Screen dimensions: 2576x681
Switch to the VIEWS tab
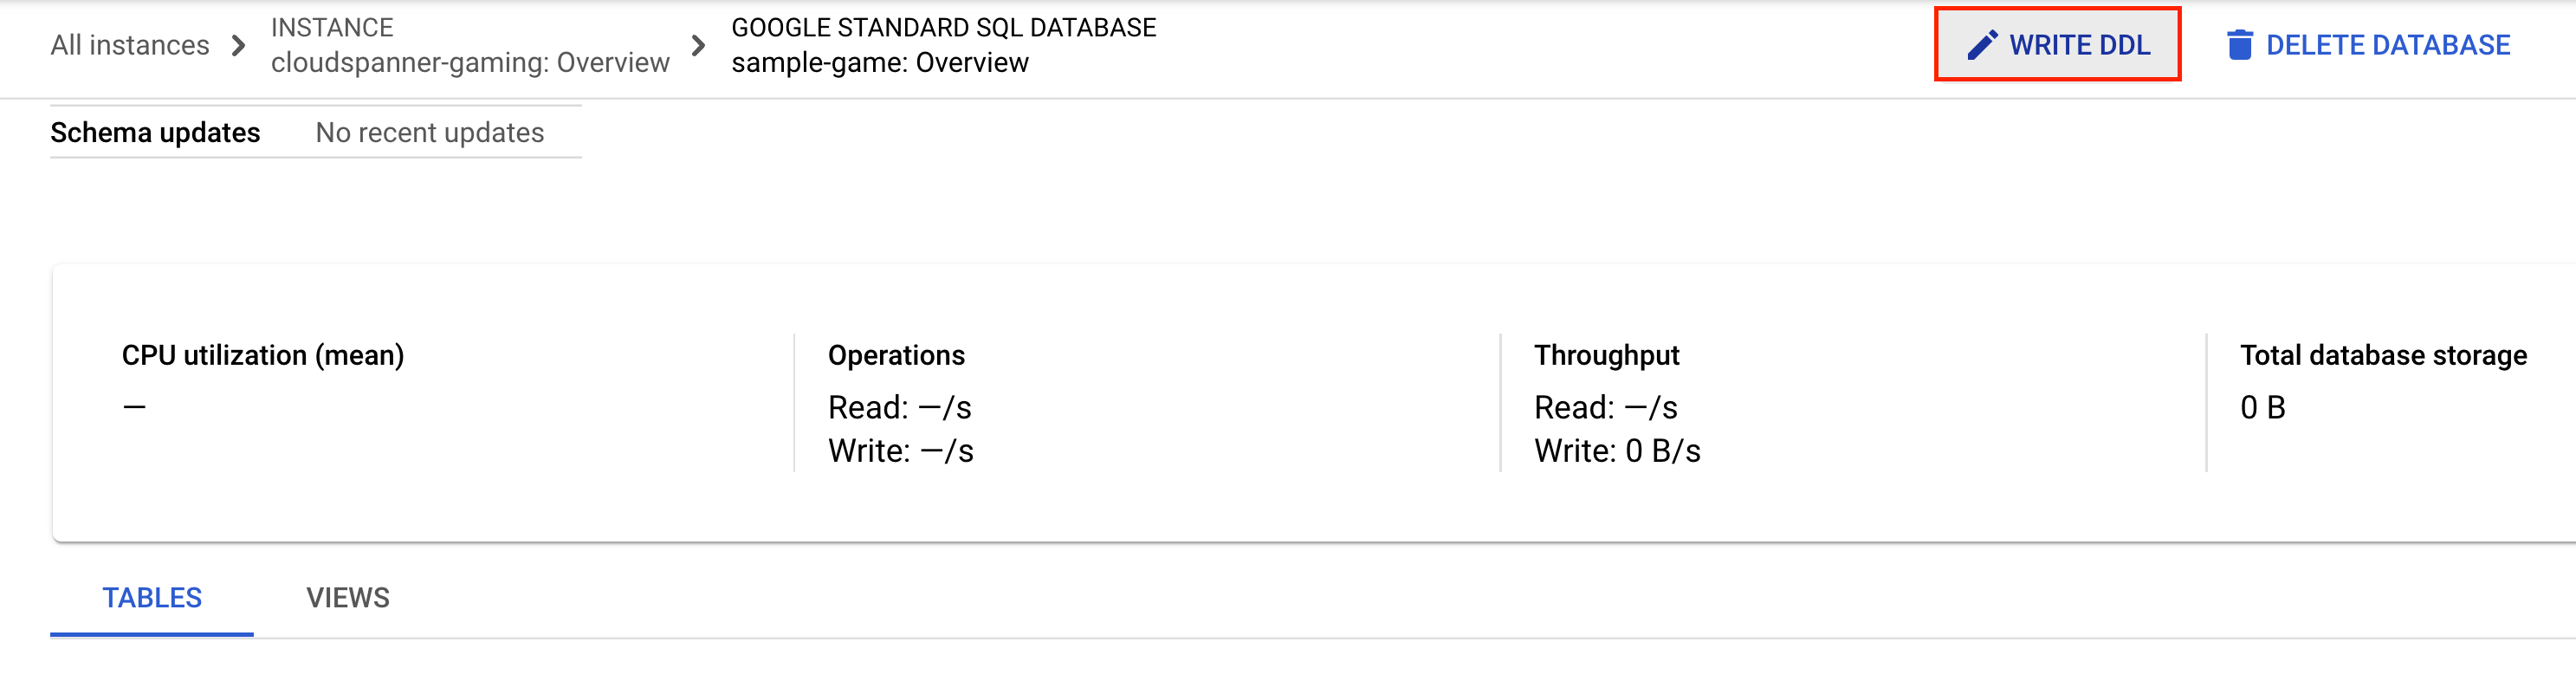pyautogui.click(x=348, y=598)
